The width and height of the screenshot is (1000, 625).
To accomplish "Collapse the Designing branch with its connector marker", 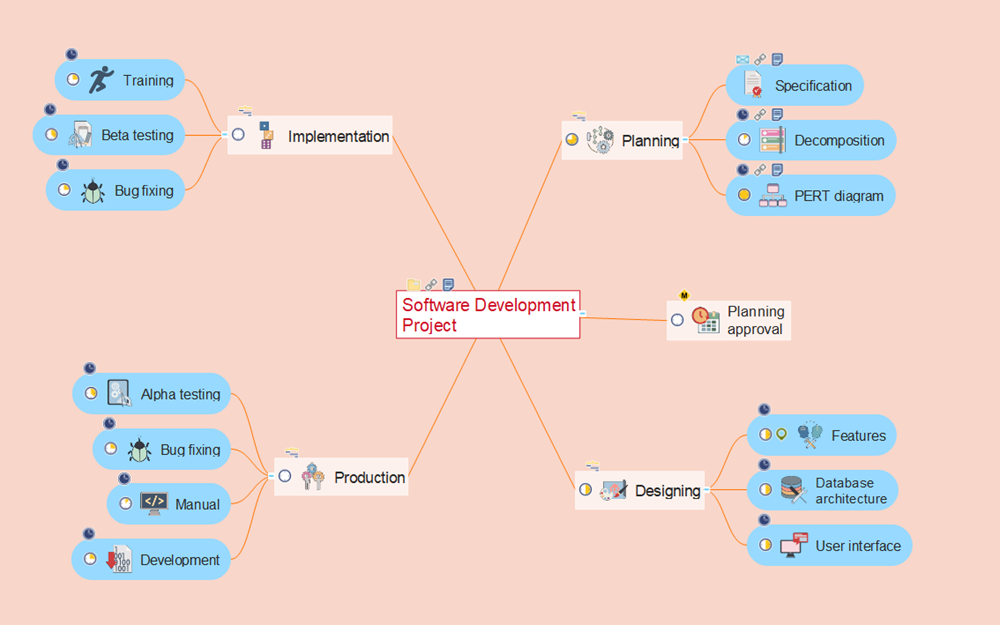I will coord(709,491).
